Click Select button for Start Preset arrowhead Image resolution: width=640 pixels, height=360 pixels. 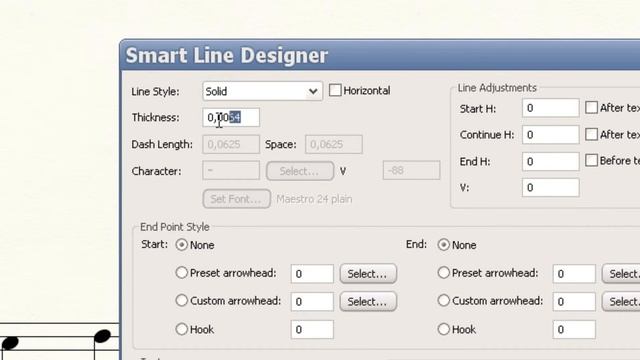368,273
